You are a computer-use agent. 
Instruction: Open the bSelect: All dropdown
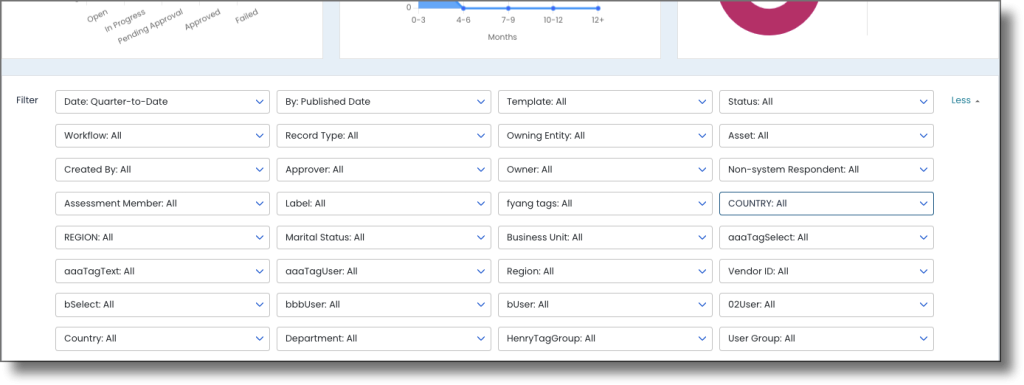[163, 305]
